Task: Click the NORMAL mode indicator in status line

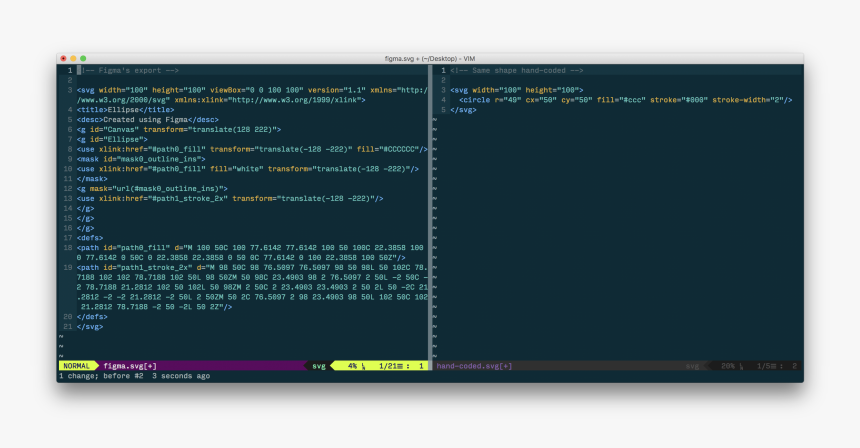Action: [x=76, y=366]
